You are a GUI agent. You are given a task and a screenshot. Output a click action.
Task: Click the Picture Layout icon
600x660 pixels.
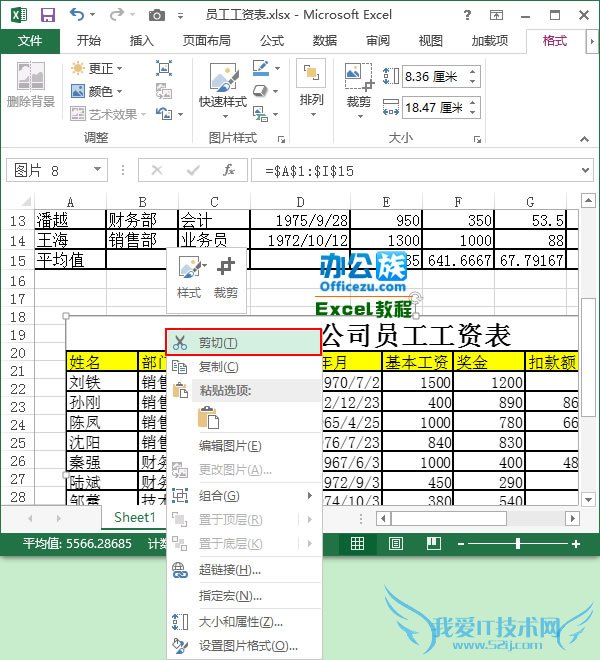(260, 114)
